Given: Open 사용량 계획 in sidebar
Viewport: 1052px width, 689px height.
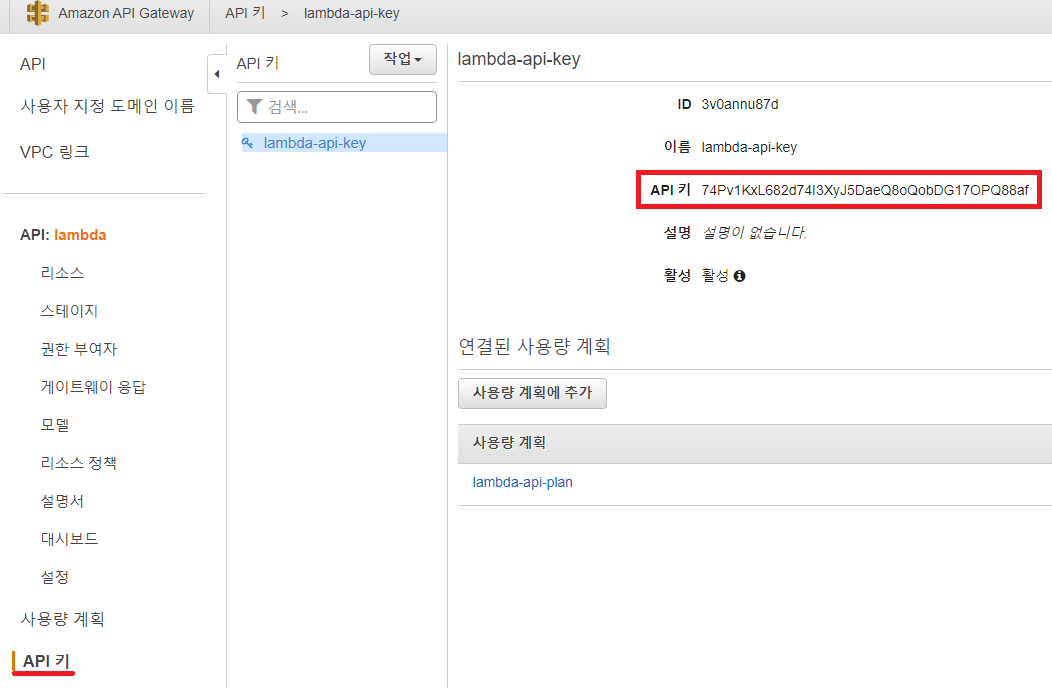Looking at the screenshot, I should coord(62,619).
